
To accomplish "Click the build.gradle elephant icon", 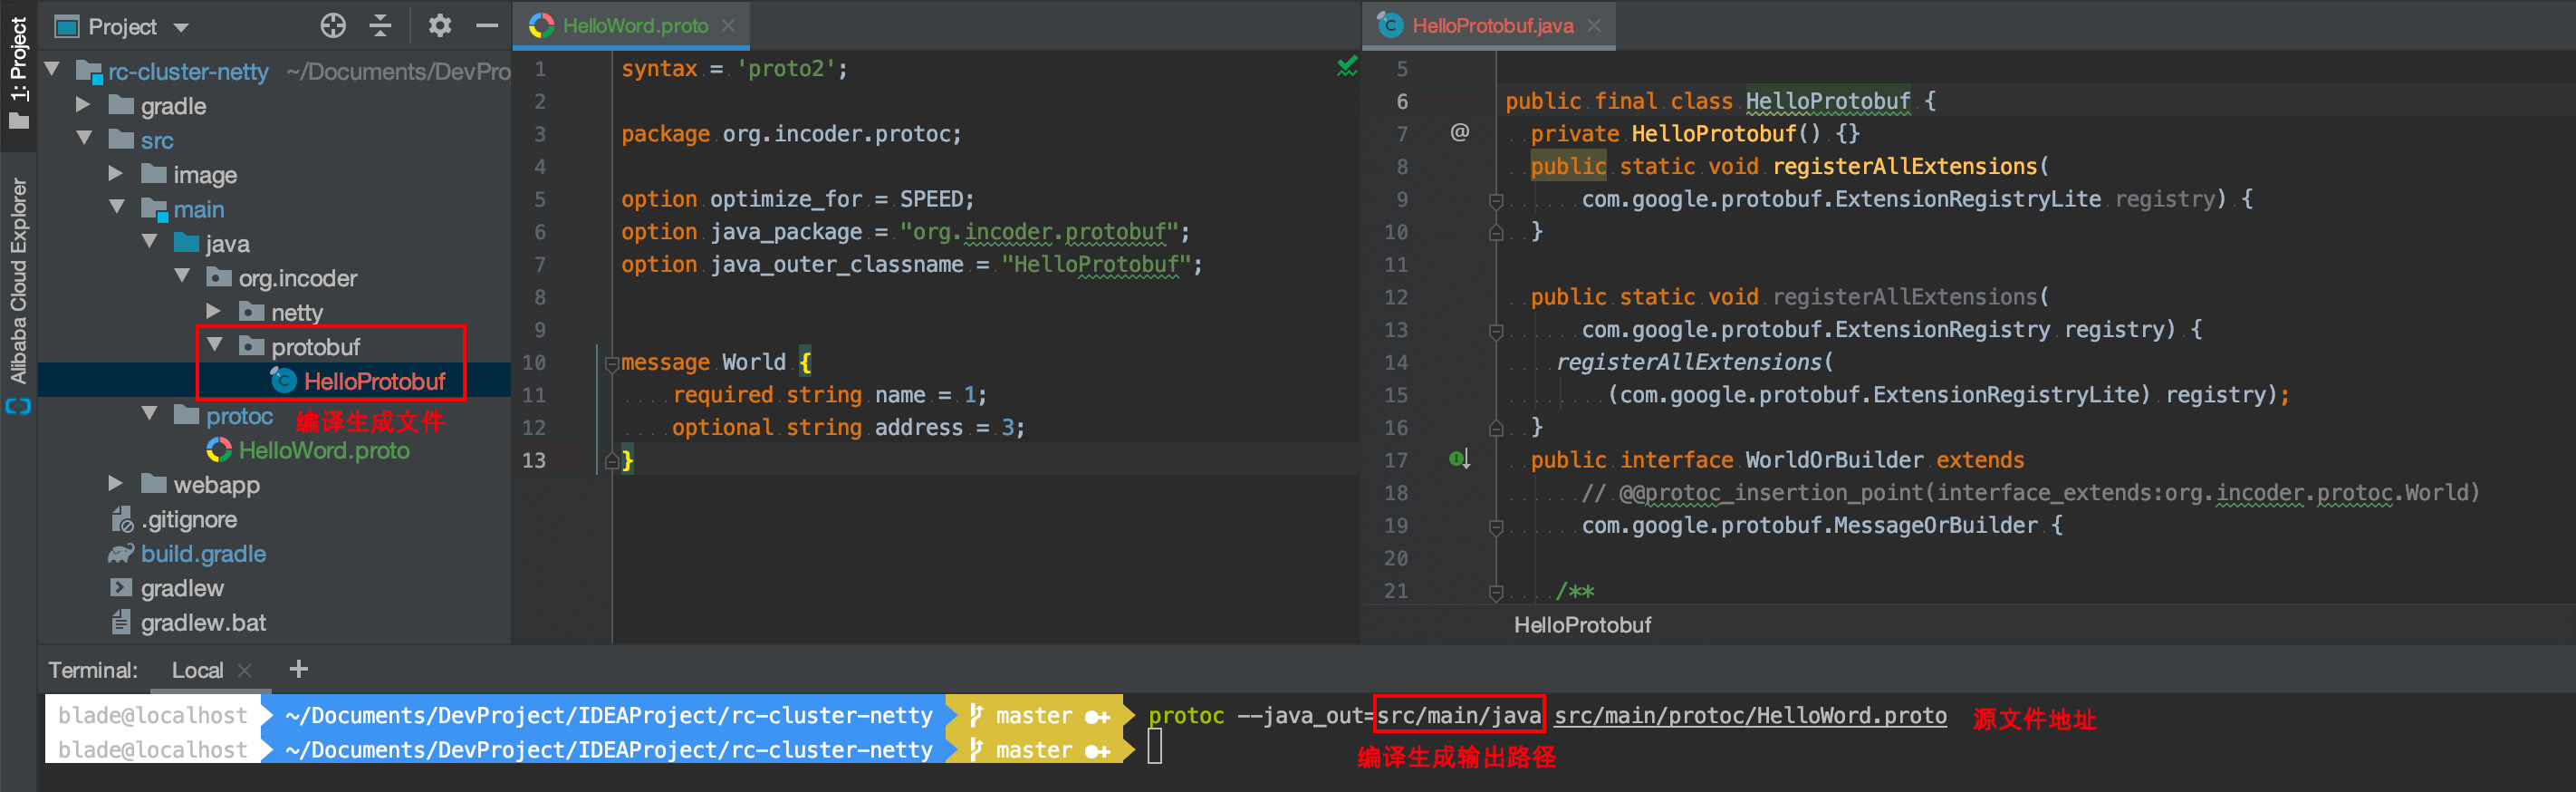I will pos(121,553).
